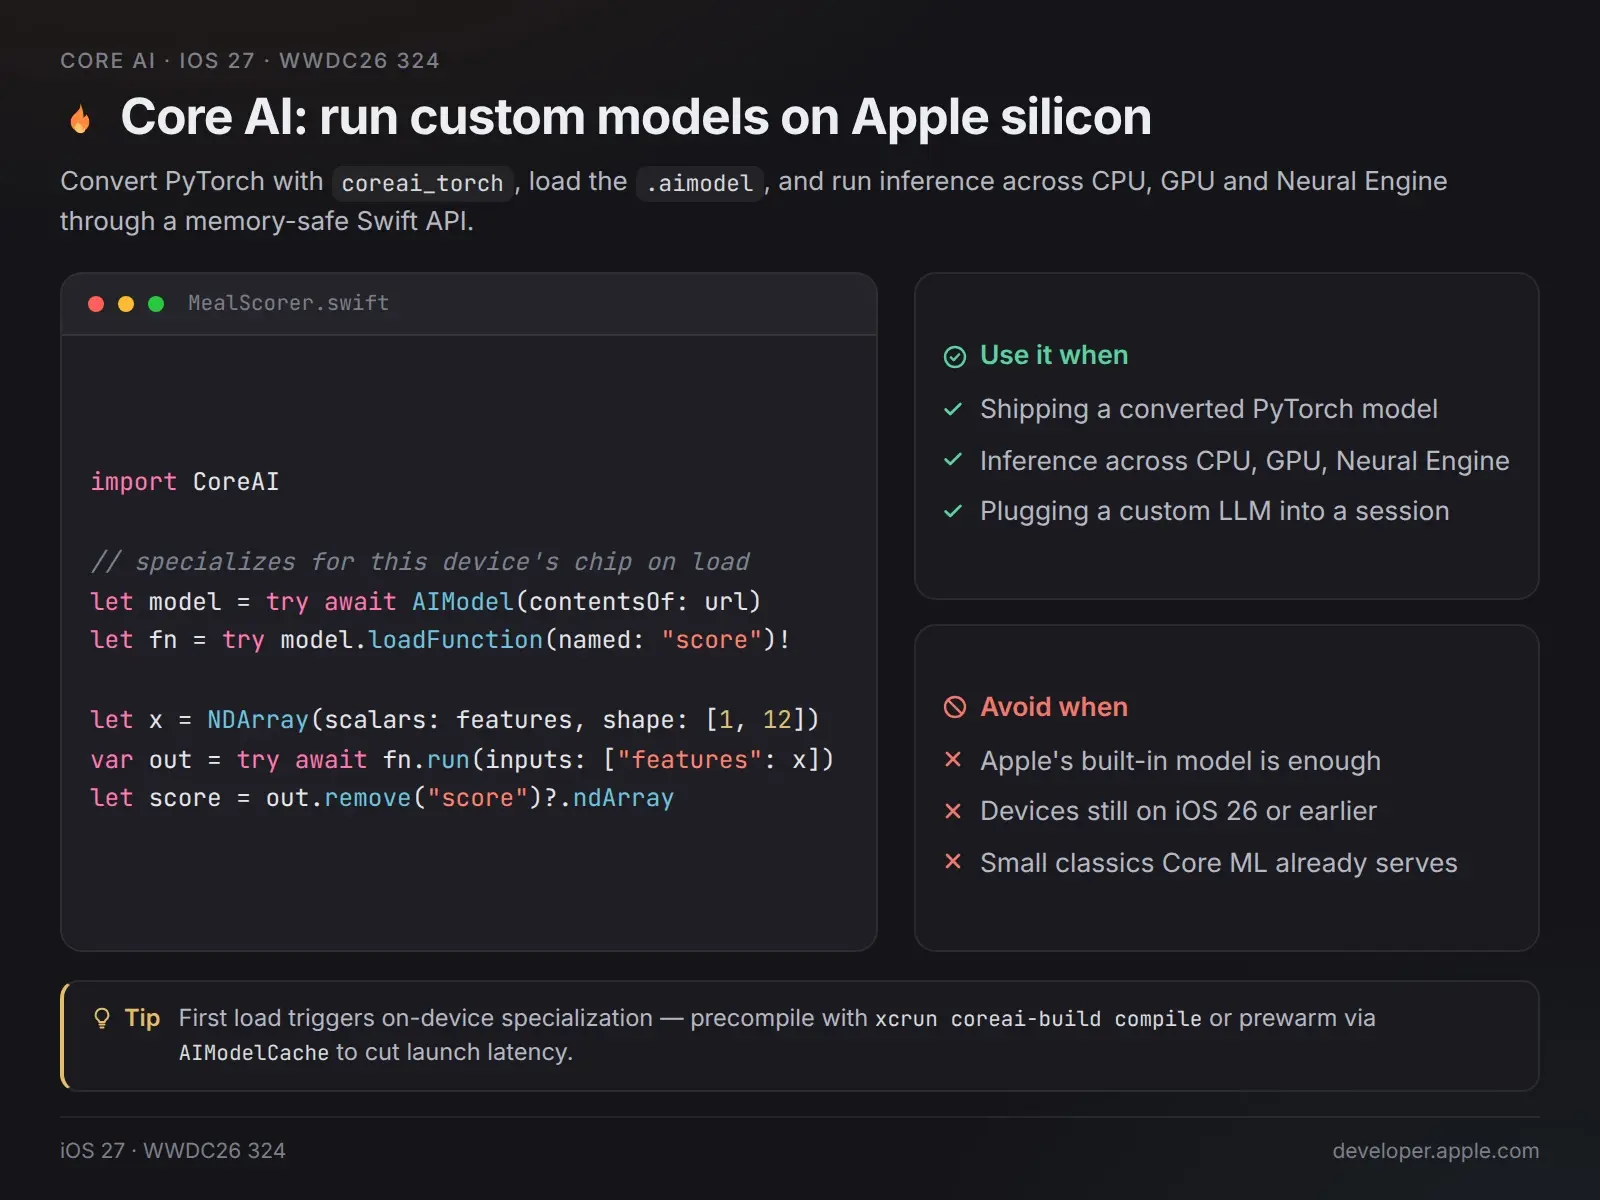1600x1200 pixels.
Task: Click the subtitle line through a memory-safe Swift API
Action: pos(267,221)
